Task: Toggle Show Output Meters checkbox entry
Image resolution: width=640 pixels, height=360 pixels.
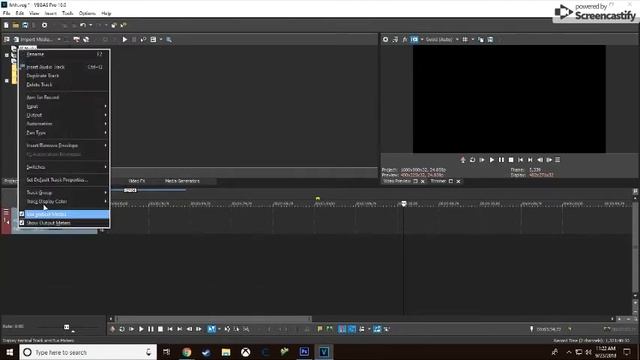Action: 64,223
